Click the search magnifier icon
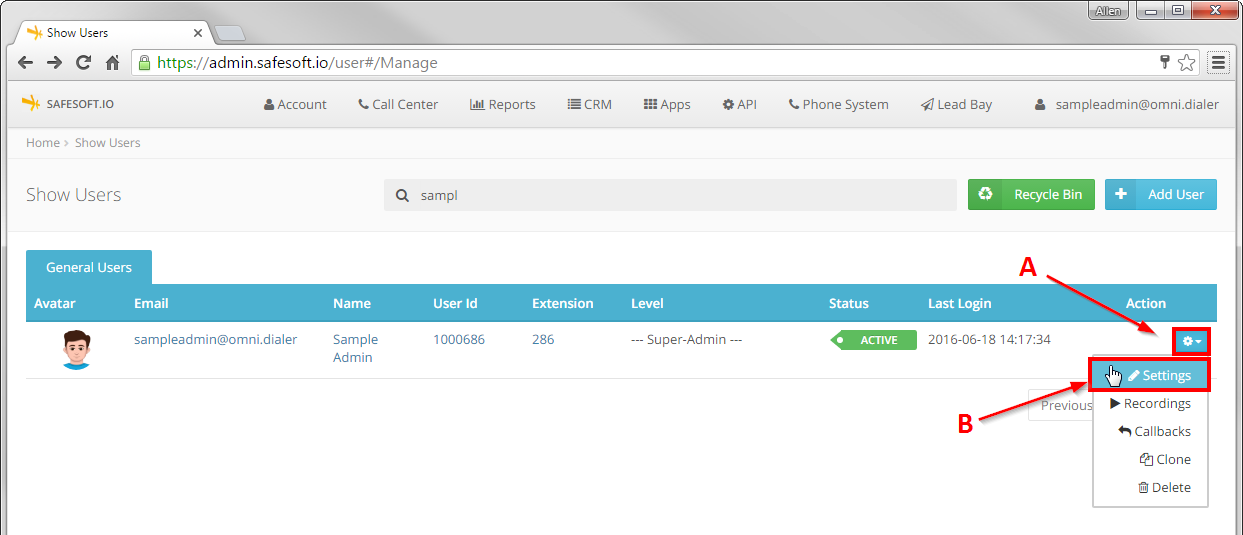1243x535 pixels. (x=402, y=196)
